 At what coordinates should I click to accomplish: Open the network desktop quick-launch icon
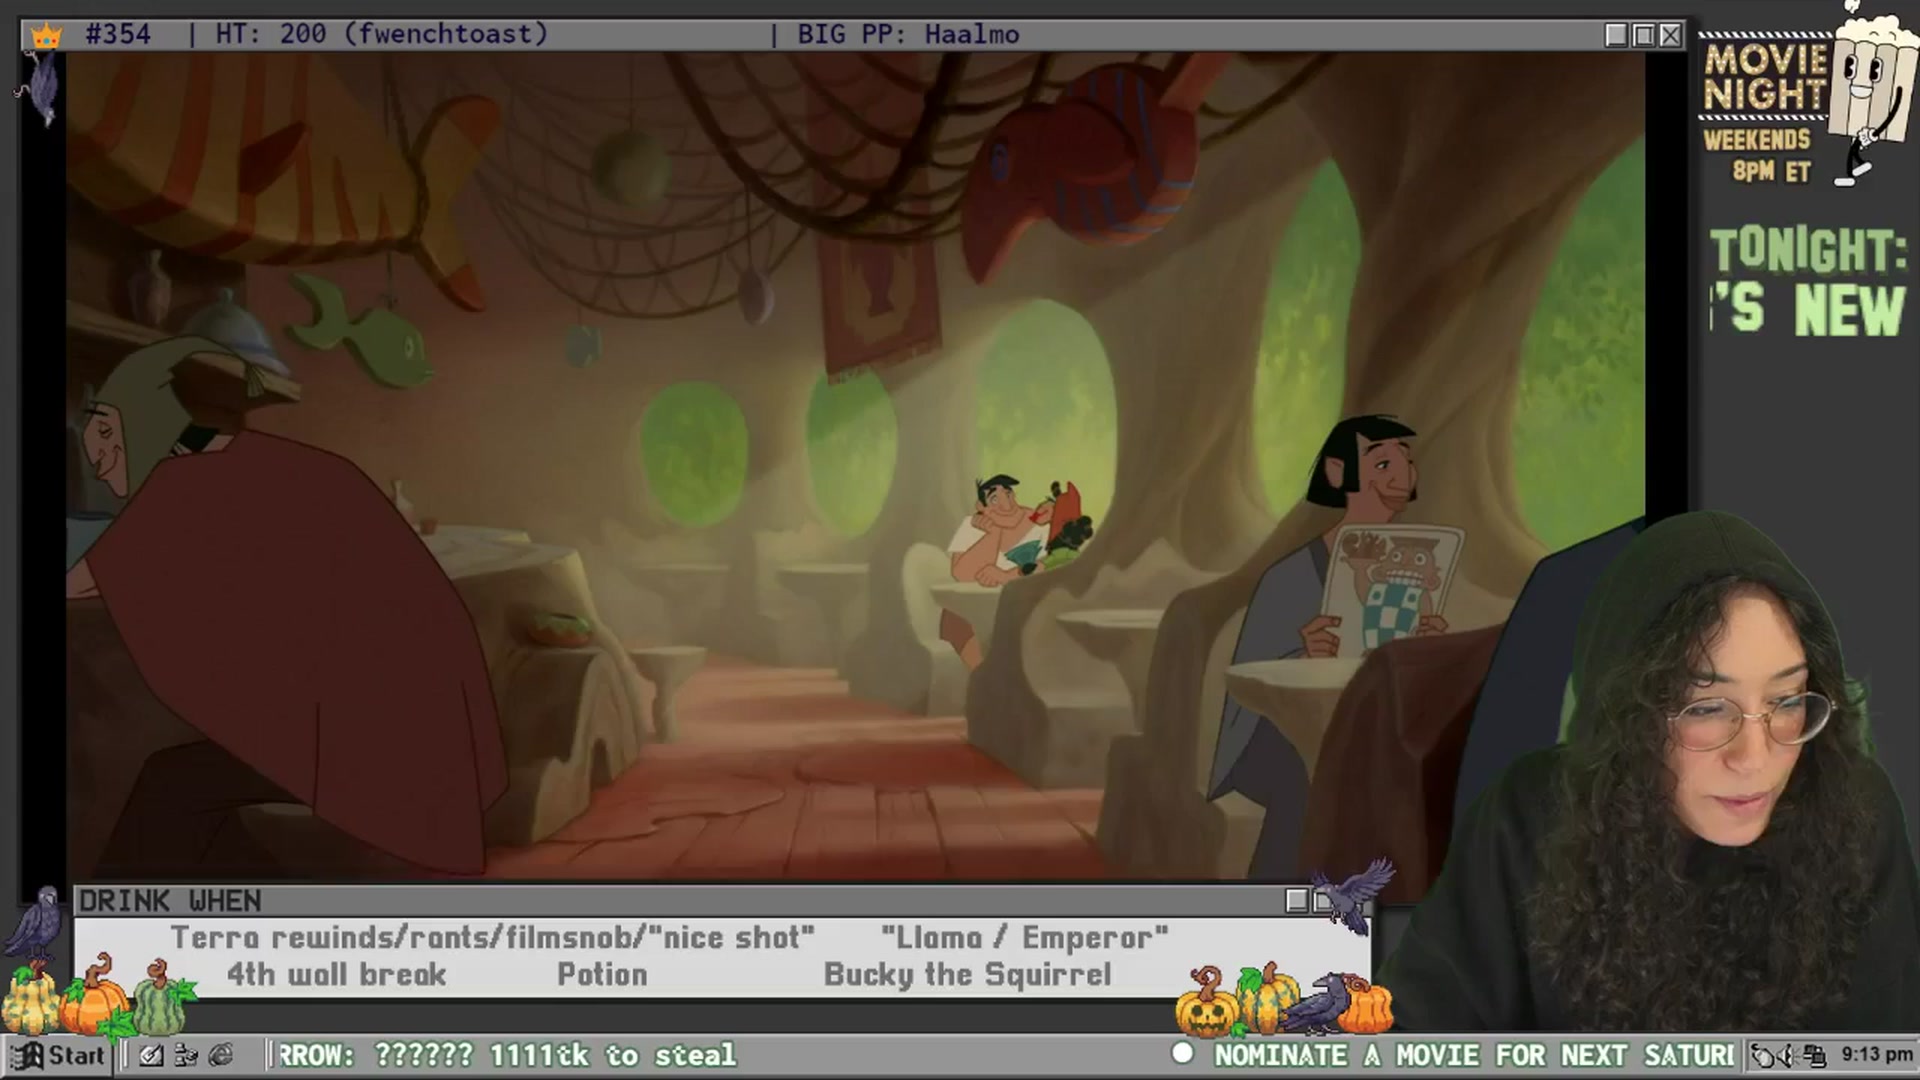(186, 1055)
